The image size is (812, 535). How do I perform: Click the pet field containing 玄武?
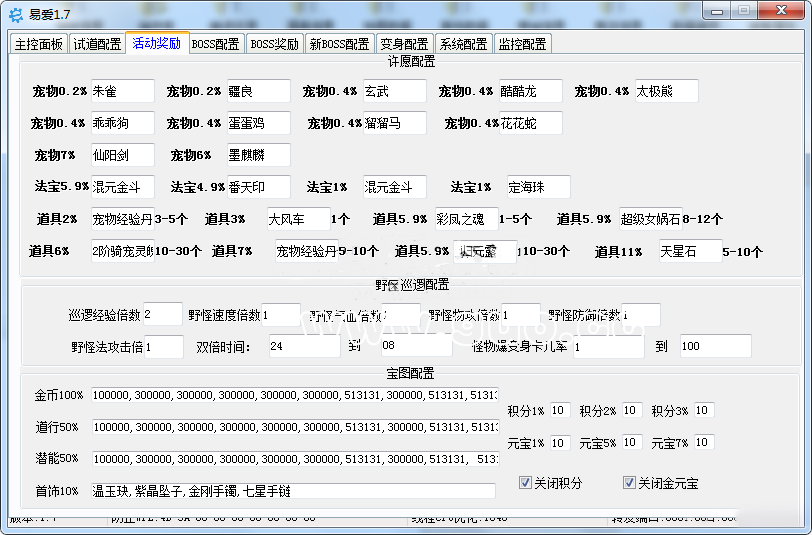point(395,91)
